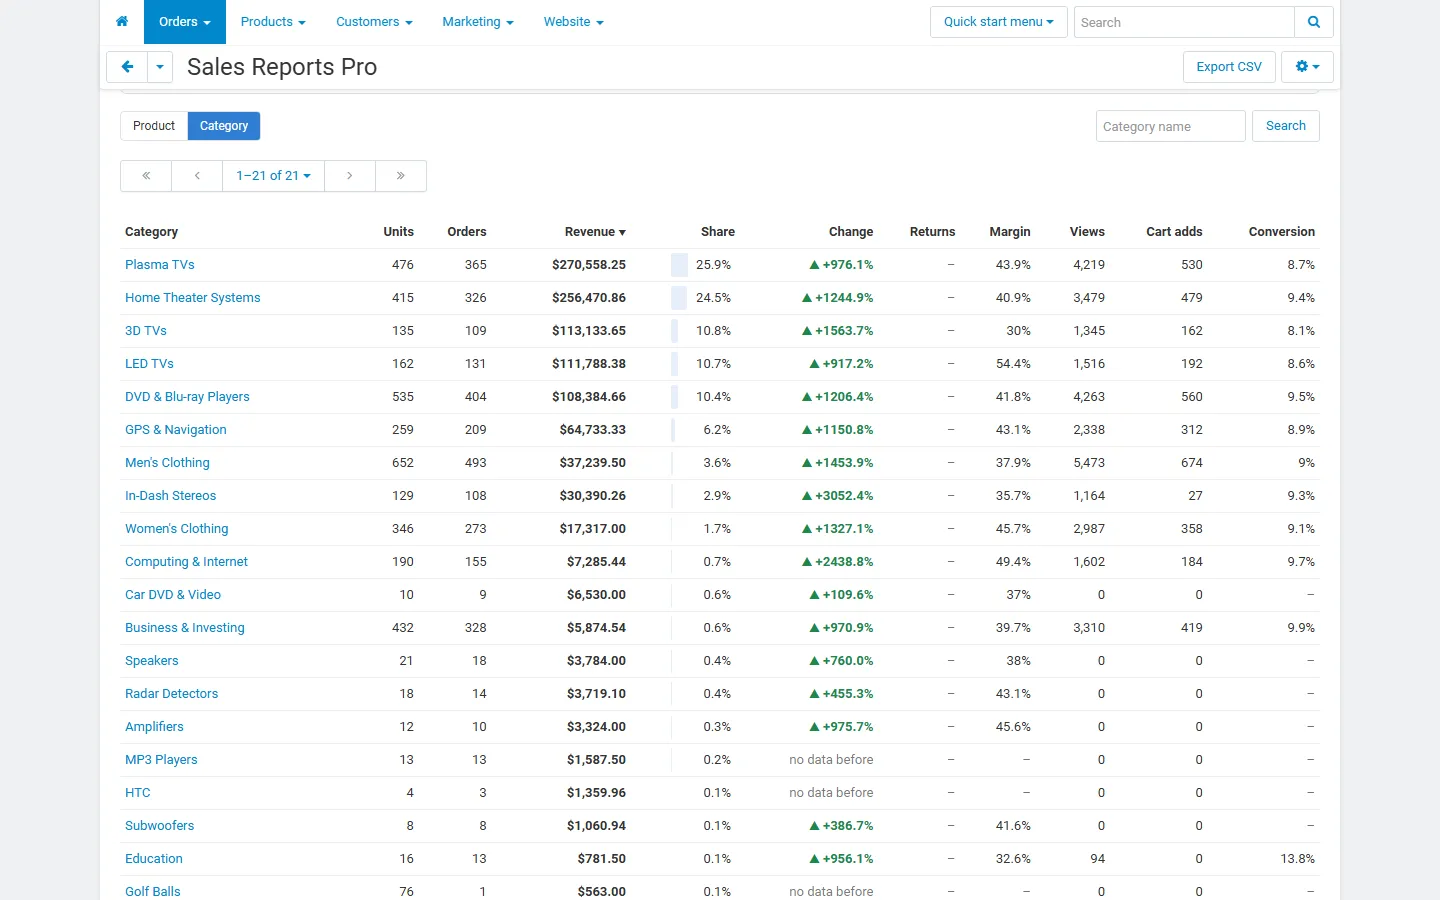Open the Marketing menu

tap(478, 22)
